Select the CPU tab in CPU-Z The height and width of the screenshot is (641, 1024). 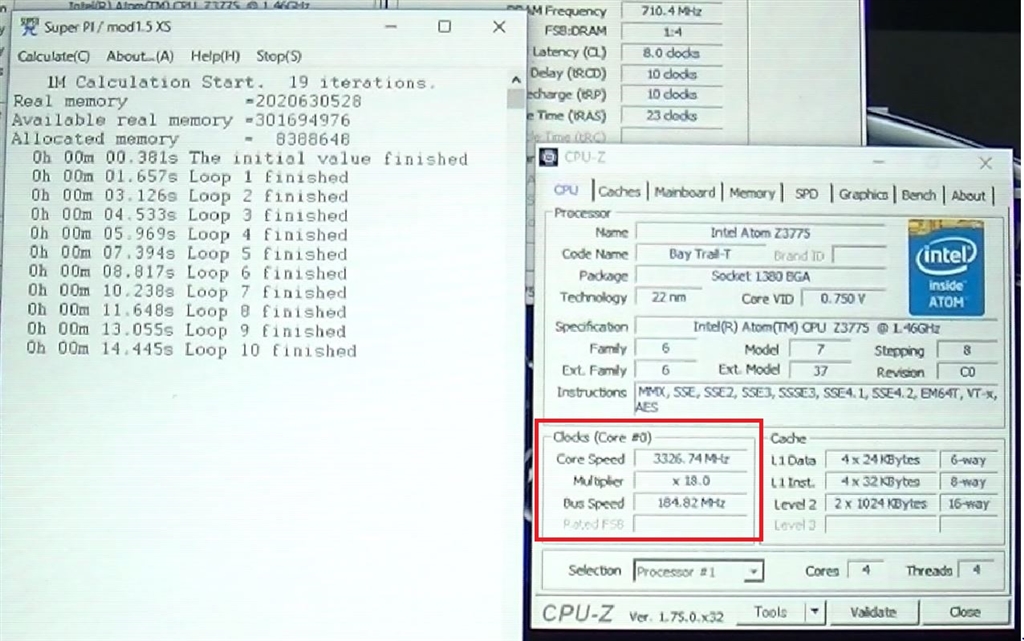[x=566, y=191]
